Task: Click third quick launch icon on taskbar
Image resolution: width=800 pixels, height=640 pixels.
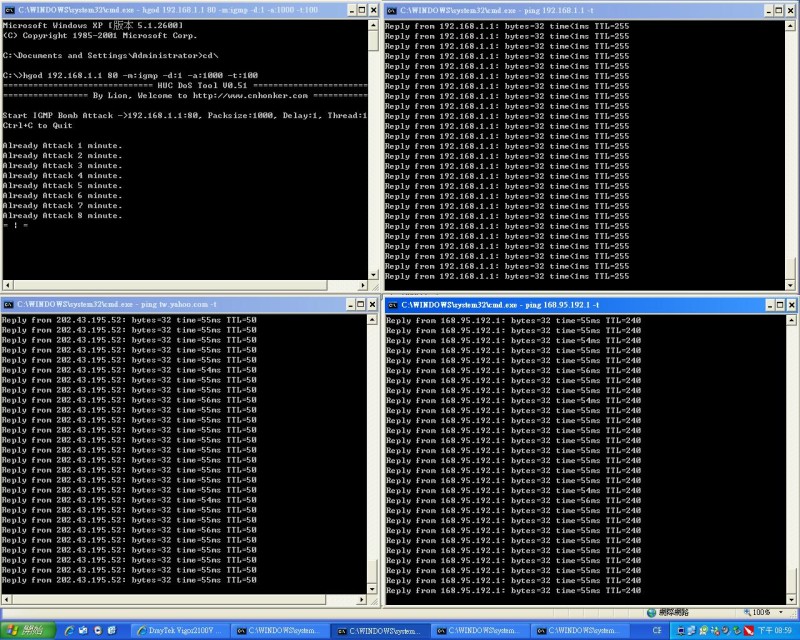Action: pyautogui.click(x=98, y=631)
